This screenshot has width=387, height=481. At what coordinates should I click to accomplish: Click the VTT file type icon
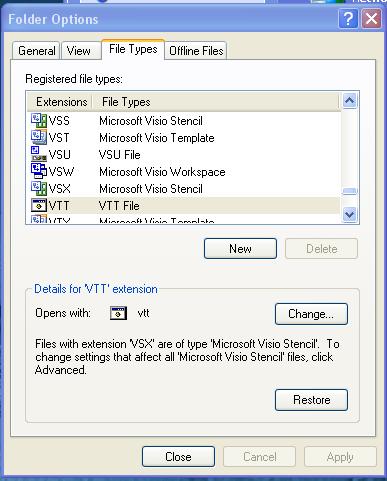point(39,205)
